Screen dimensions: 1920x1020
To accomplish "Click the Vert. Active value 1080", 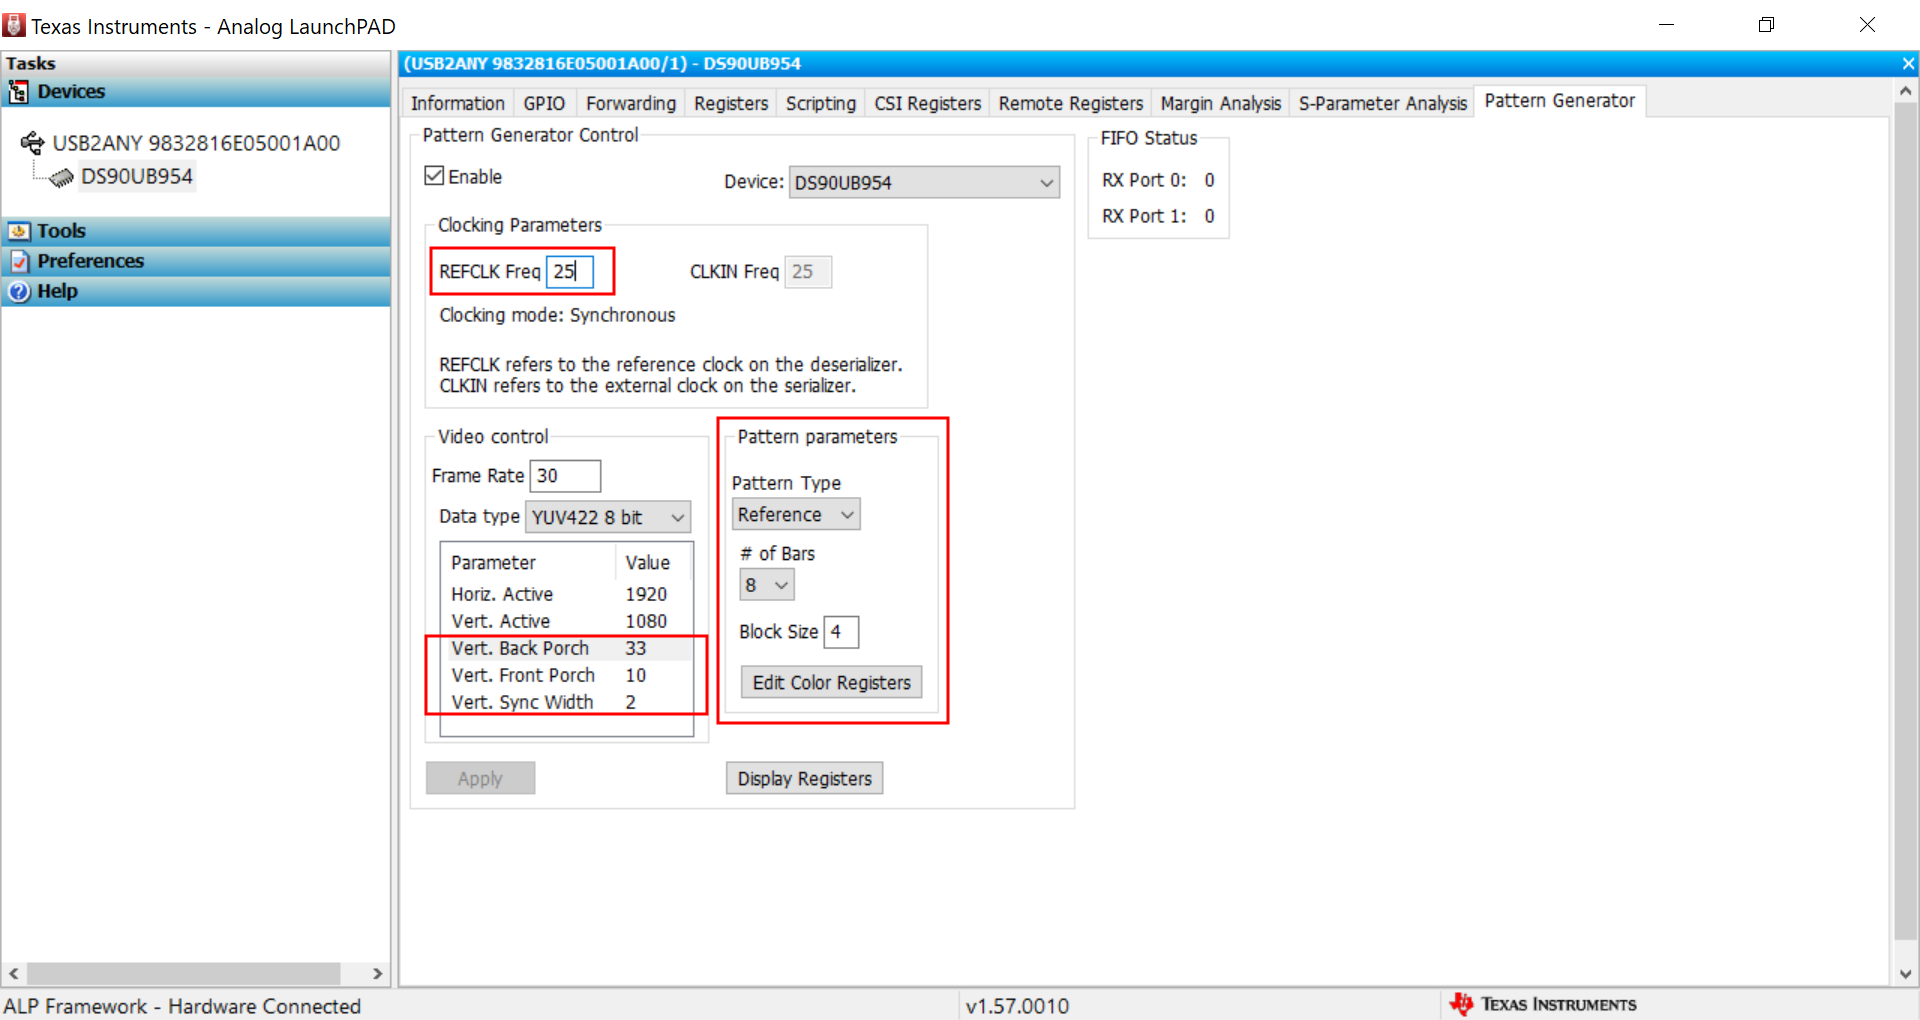I will tap(646, 621).
